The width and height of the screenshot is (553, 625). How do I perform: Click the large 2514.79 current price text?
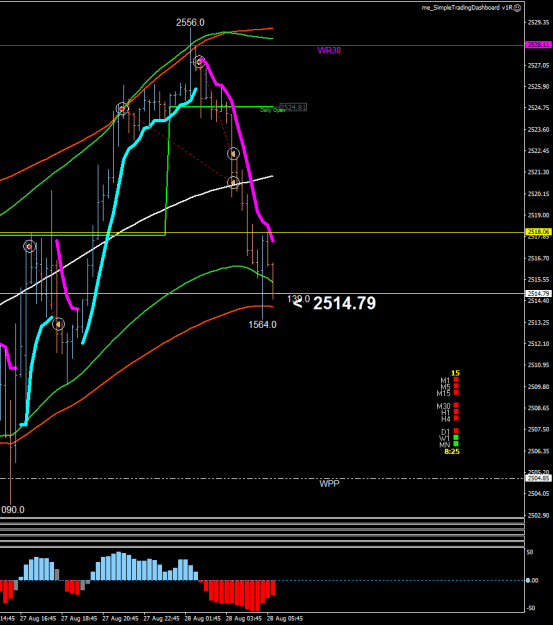coord(344,303)
